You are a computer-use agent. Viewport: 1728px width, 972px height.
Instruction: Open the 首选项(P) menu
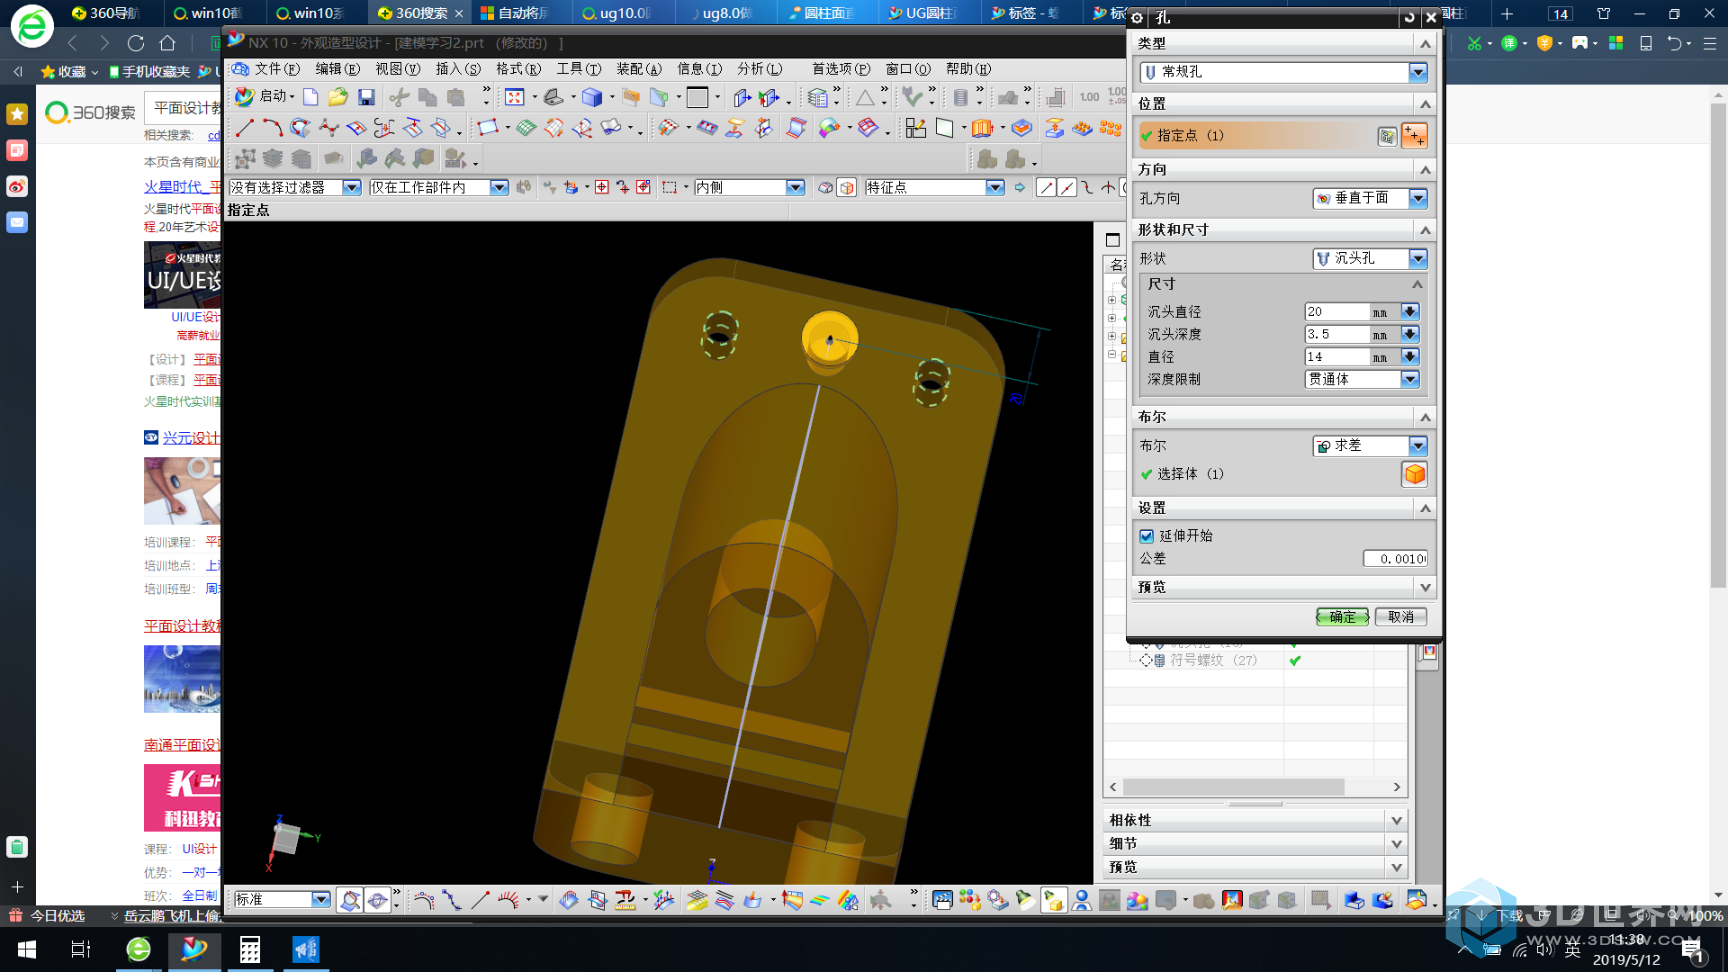click(840, 69)
